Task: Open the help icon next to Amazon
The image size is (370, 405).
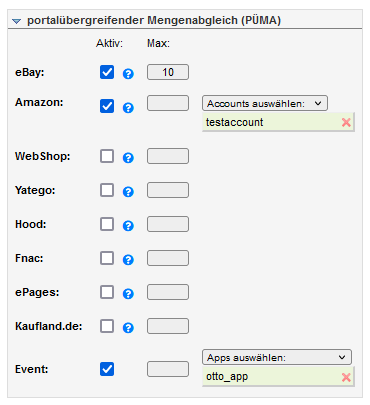Action: 128,108
